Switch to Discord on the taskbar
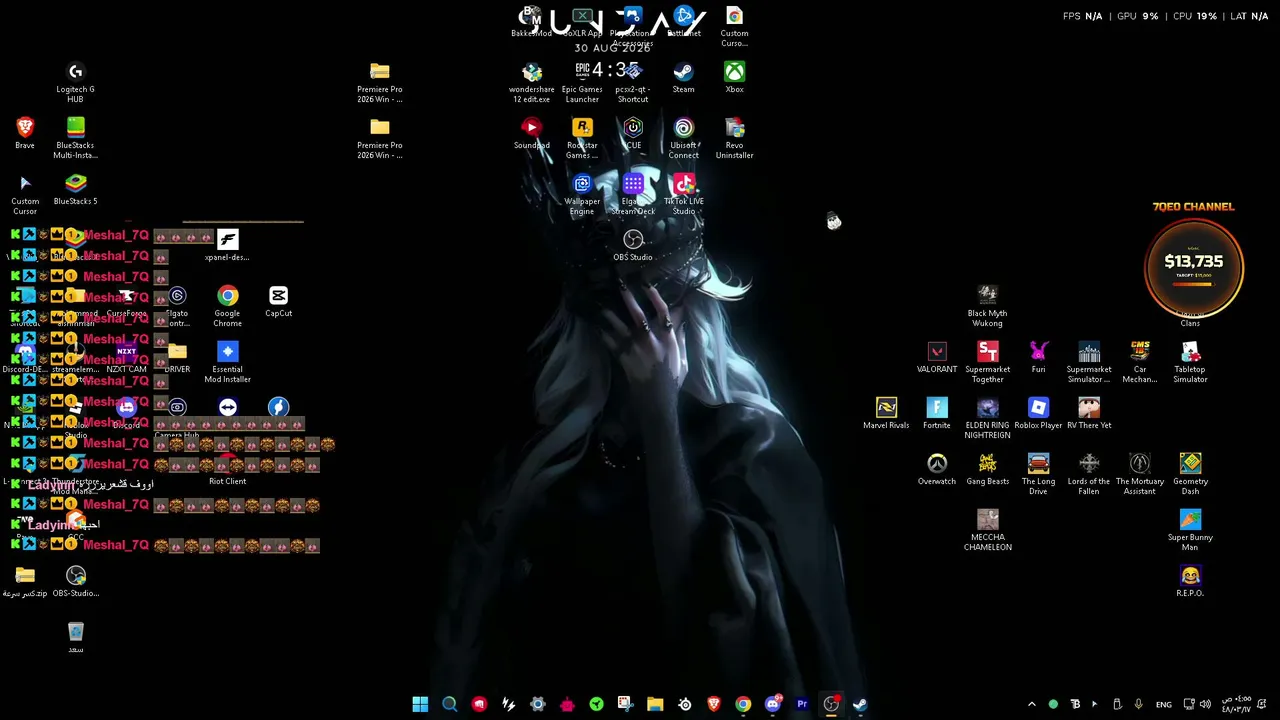1280x720 pixels. click(x=772, y=704)
